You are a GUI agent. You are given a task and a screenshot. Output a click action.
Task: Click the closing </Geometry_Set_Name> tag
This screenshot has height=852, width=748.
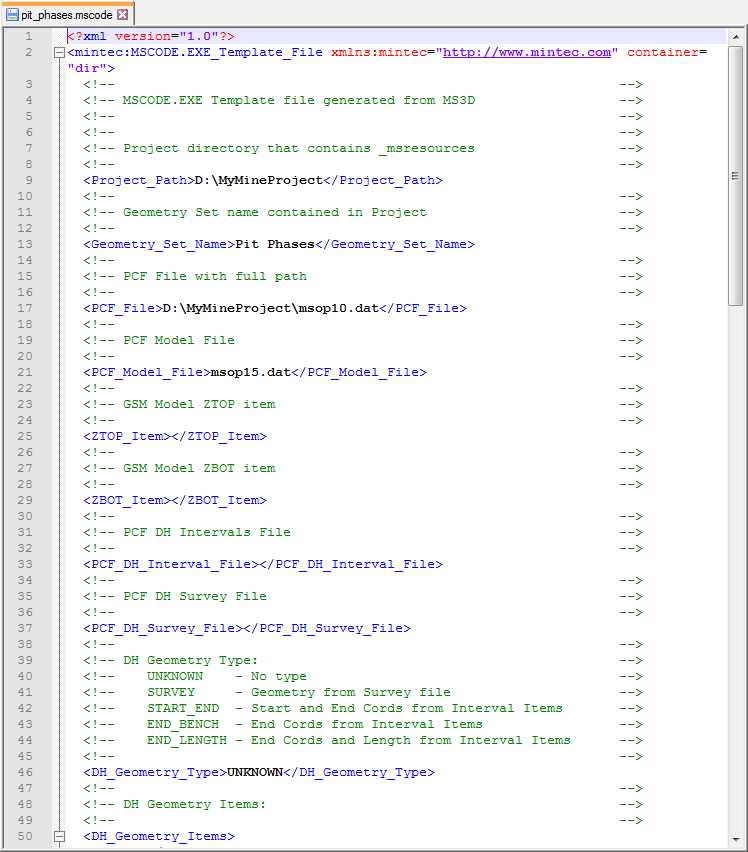(395, 245)
